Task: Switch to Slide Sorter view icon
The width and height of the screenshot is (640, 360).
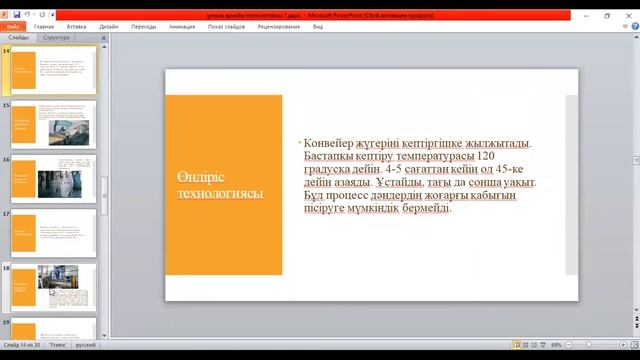Action: pos(526,345)
